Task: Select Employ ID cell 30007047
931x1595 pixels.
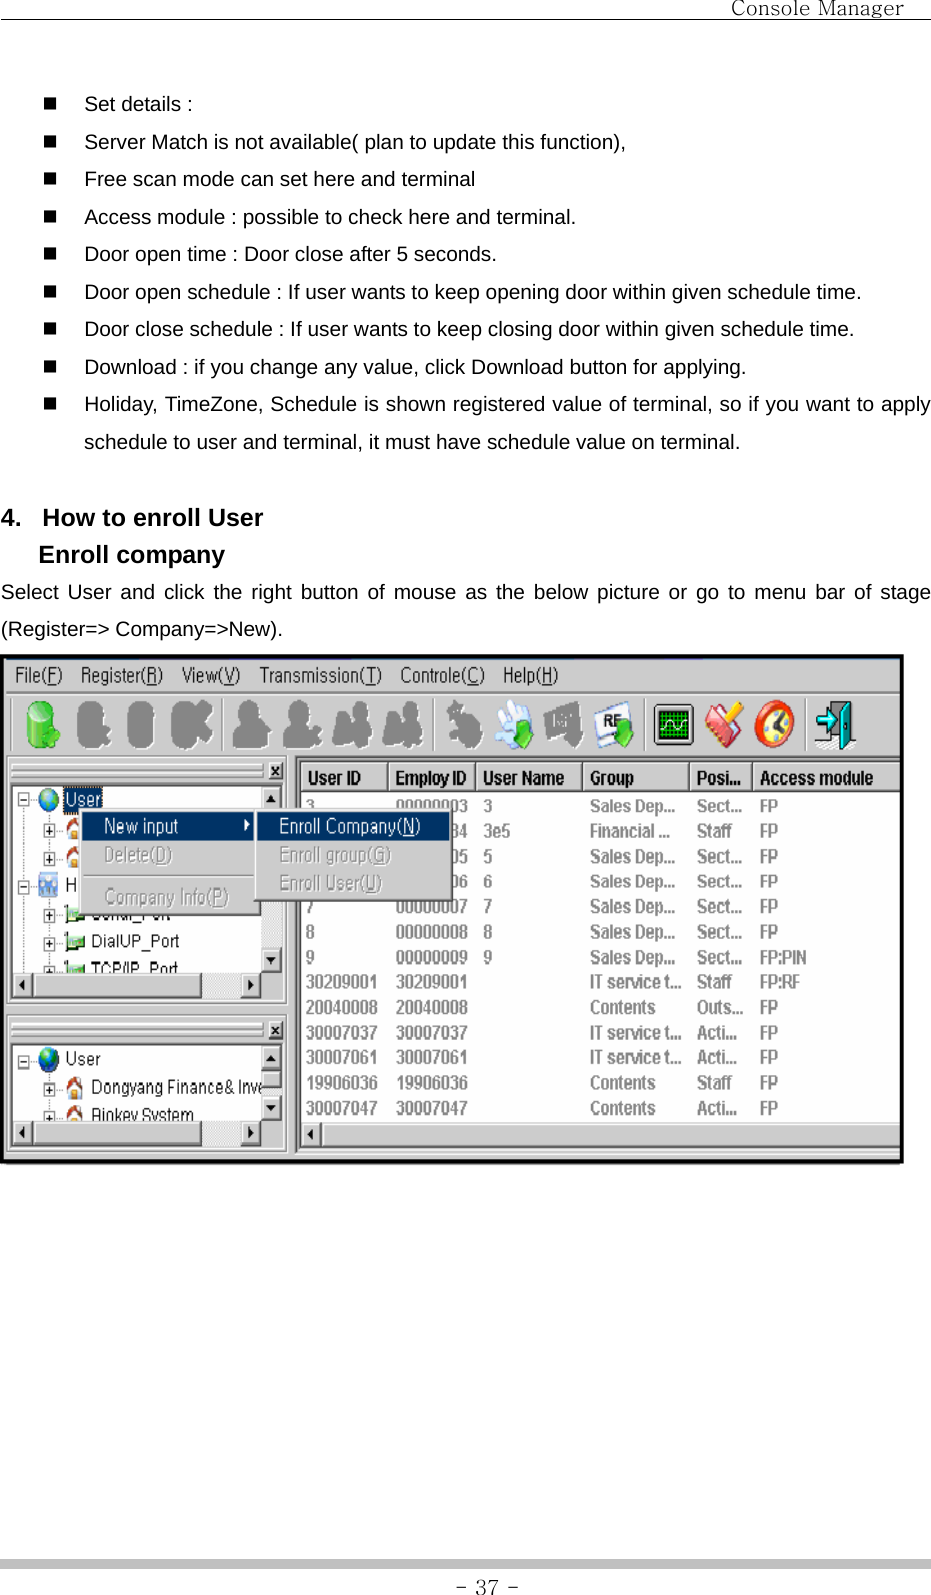Action: [x=432, y=1108]
